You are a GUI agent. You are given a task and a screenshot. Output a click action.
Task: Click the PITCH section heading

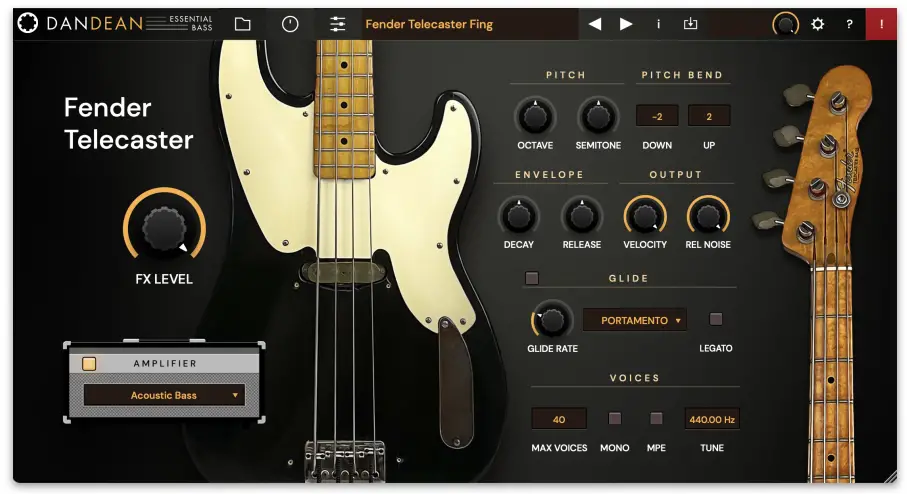(566, 75)
